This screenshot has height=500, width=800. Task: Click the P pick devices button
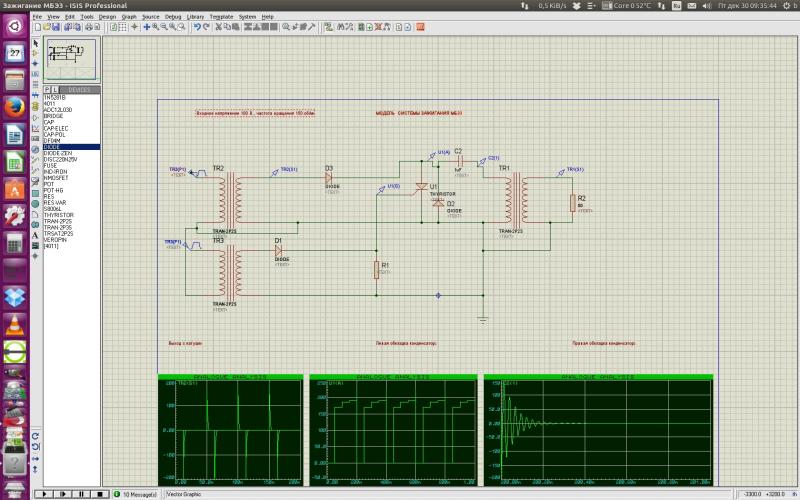pyautogui.click(x=46, y=89)
